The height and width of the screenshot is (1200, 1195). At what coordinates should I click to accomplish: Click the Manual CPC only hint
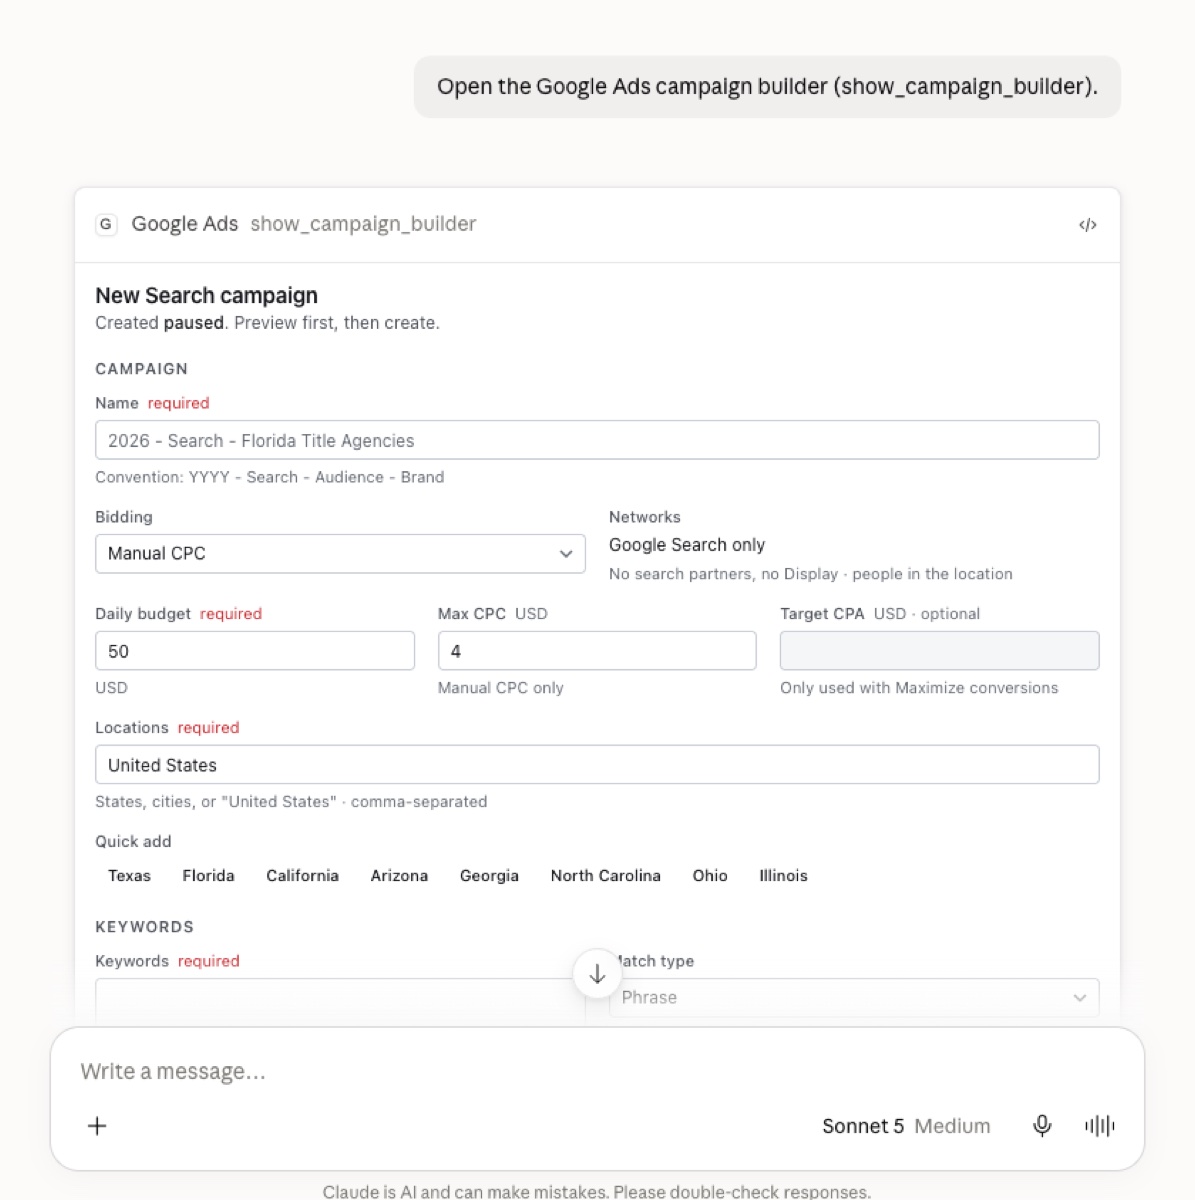(x=500, y=688)
